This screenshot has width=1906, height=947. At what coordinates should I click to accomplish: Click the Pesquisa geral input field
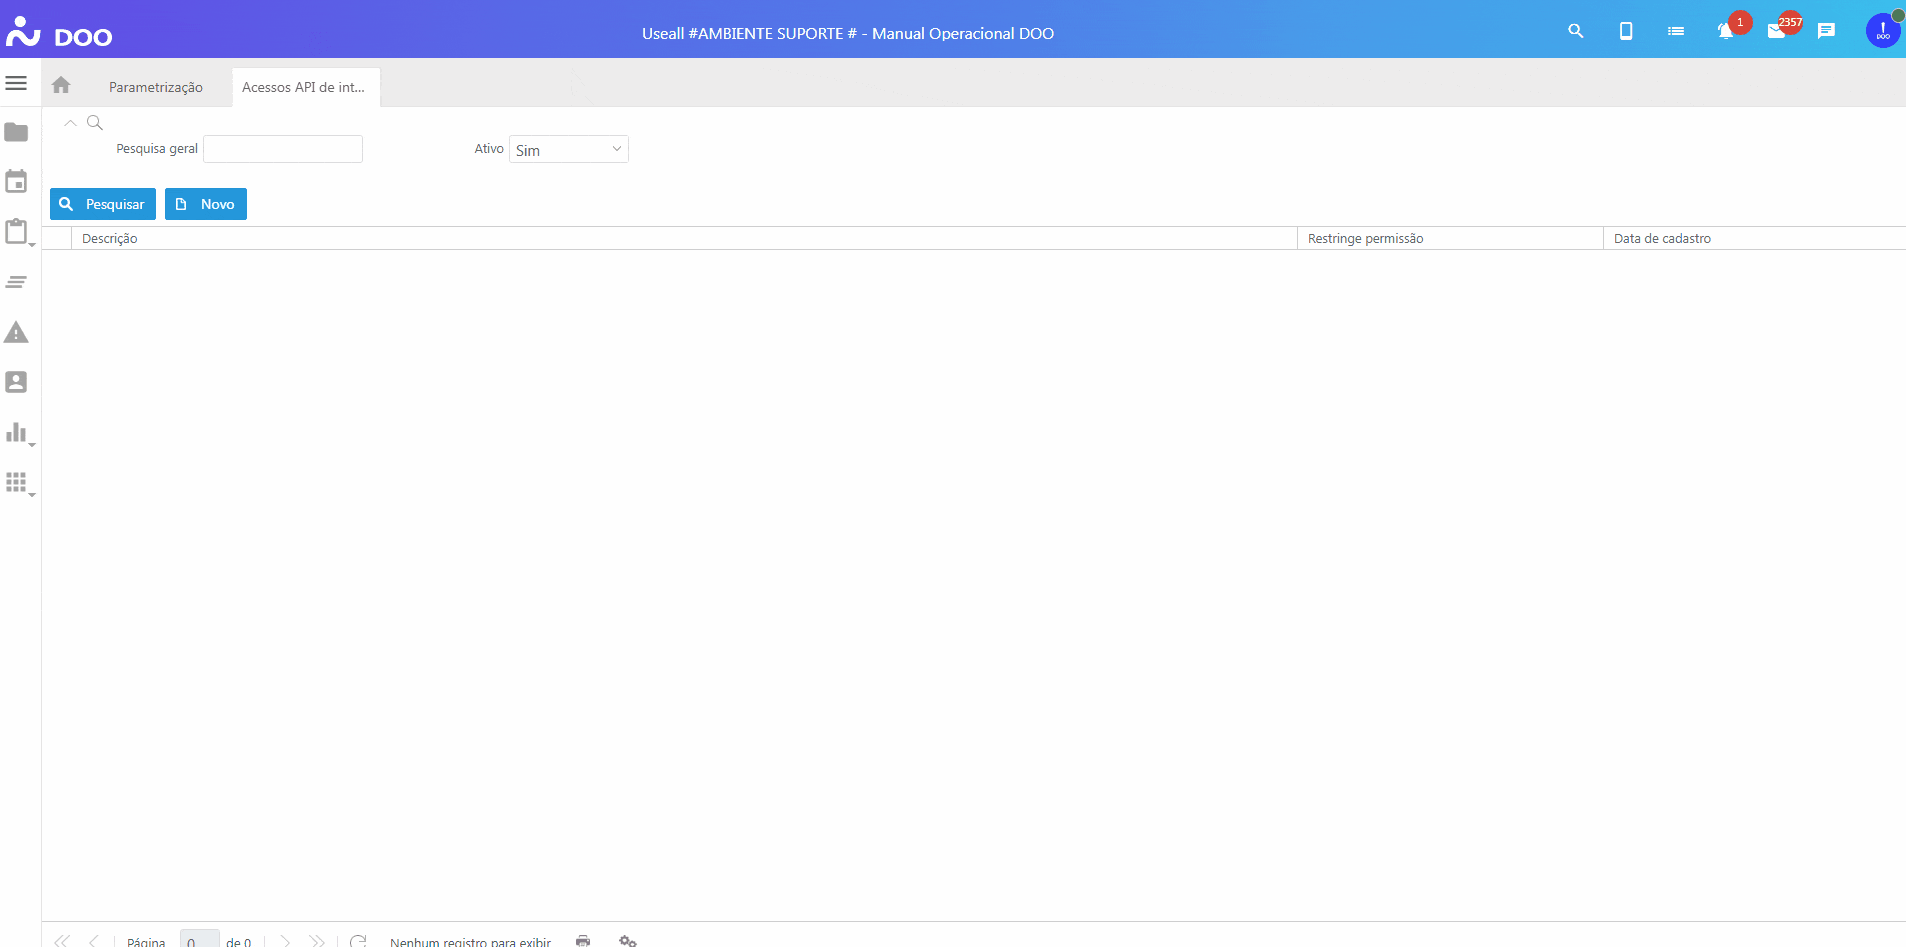point(283,149)
